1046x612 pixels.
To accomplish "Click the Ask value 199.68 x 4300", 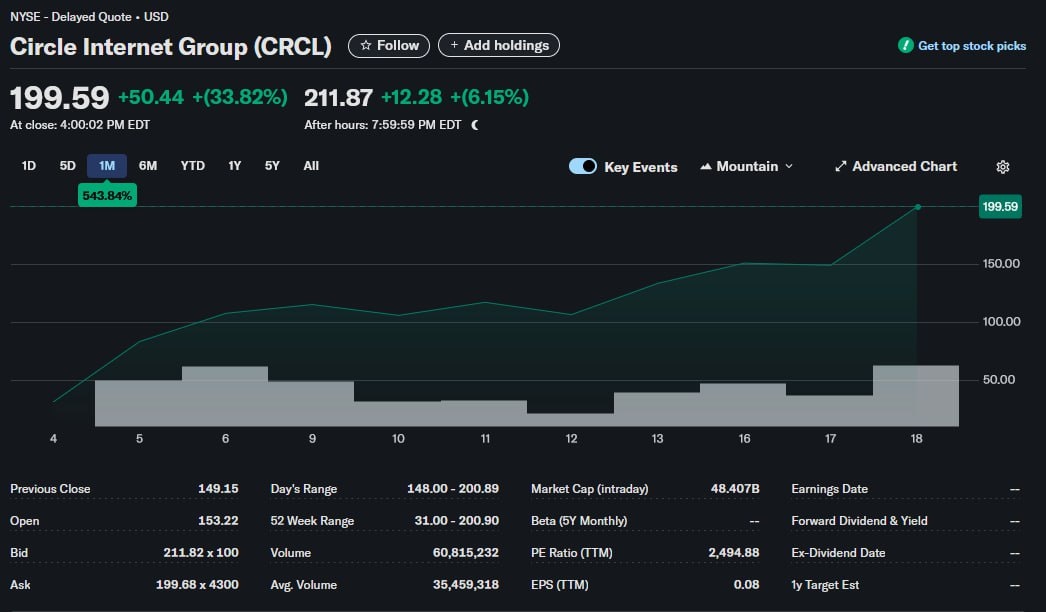I will click(197, 585).
